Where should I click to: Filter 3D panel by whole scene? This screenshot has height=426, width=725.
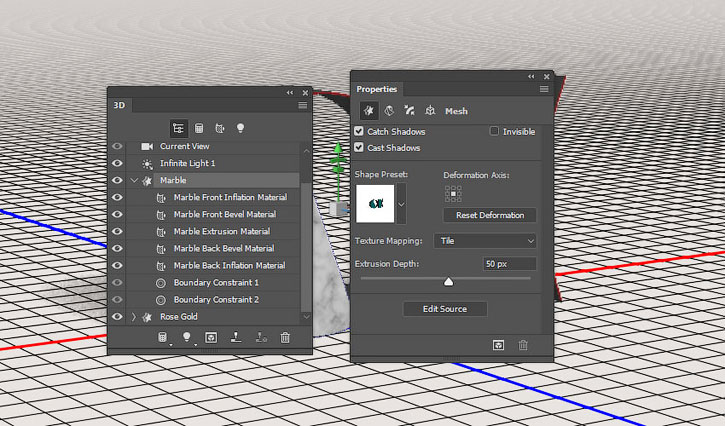click(178, 128)
